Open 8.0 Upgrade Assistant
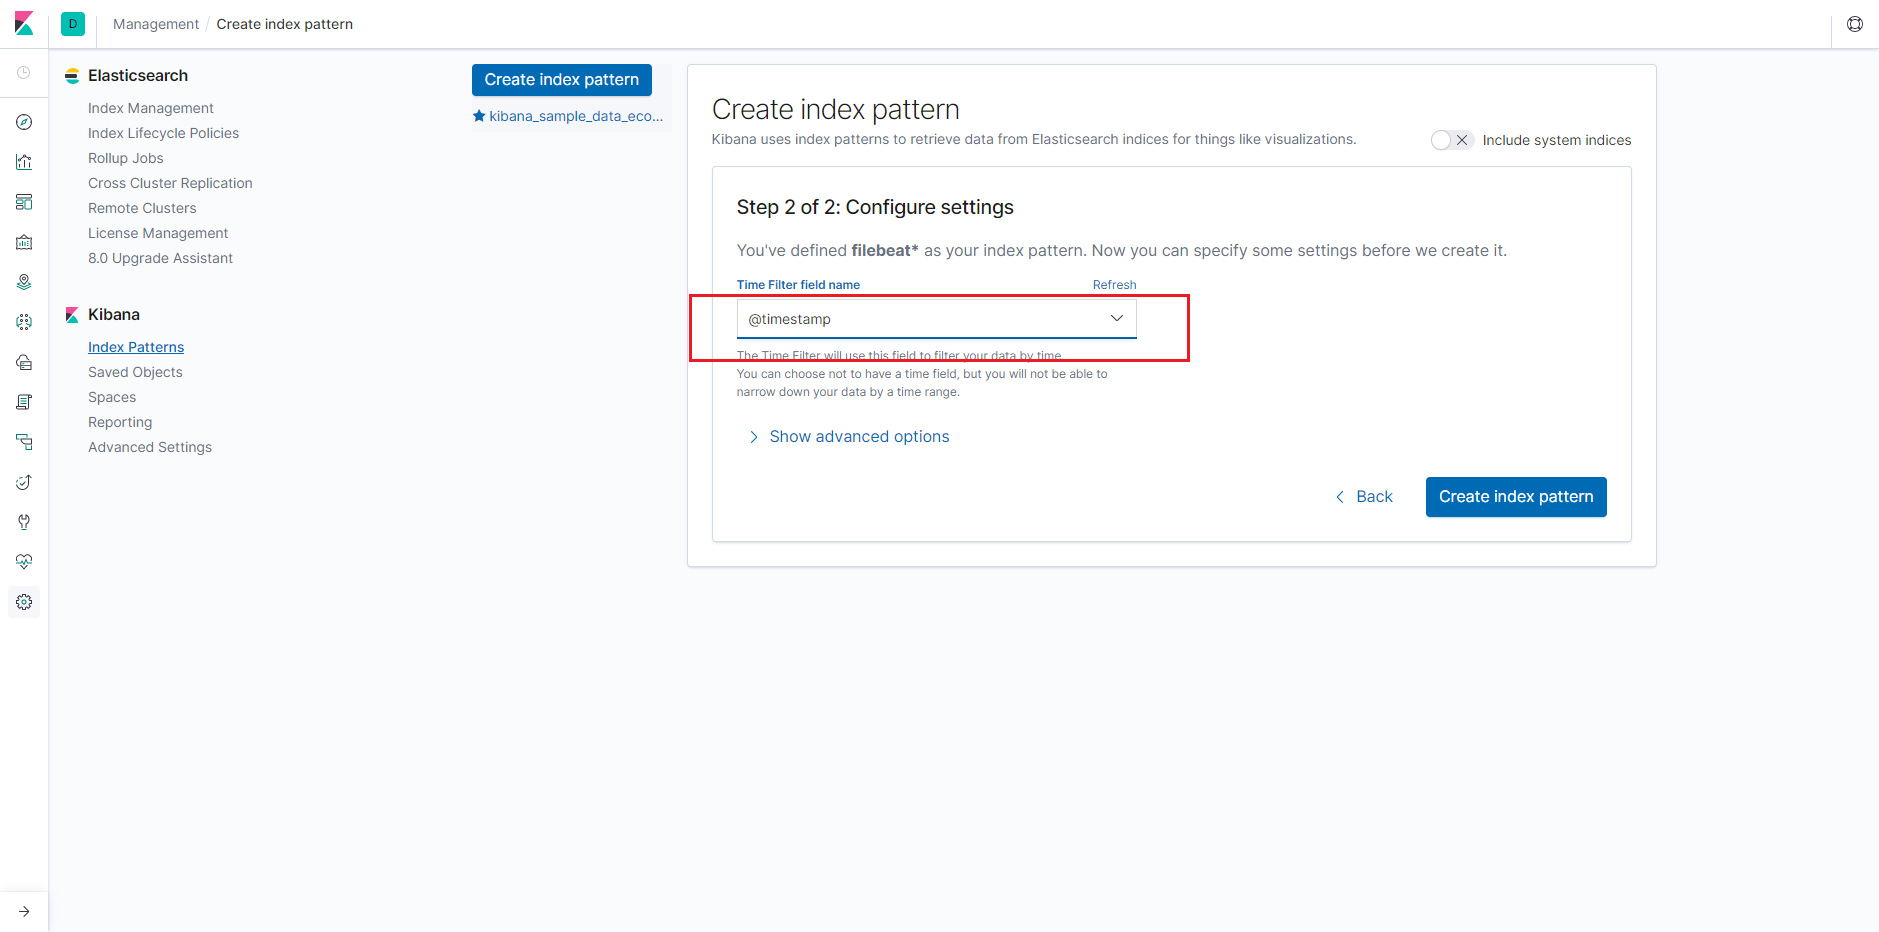This screenshot has width=1879, height=932. click(x=160, y=258)
